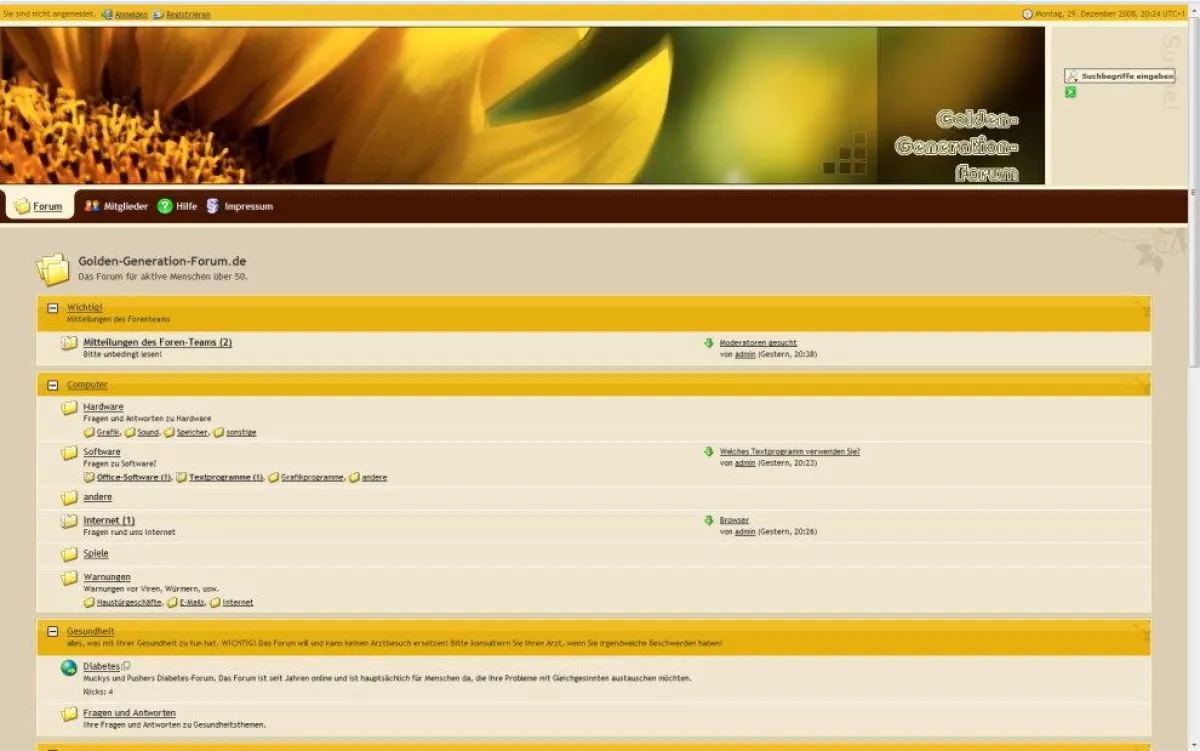Viewport: 1200px width, 751px height.
Task: Click the green arrow beside Moderatoren gesucht
Action: click(709, 341)
